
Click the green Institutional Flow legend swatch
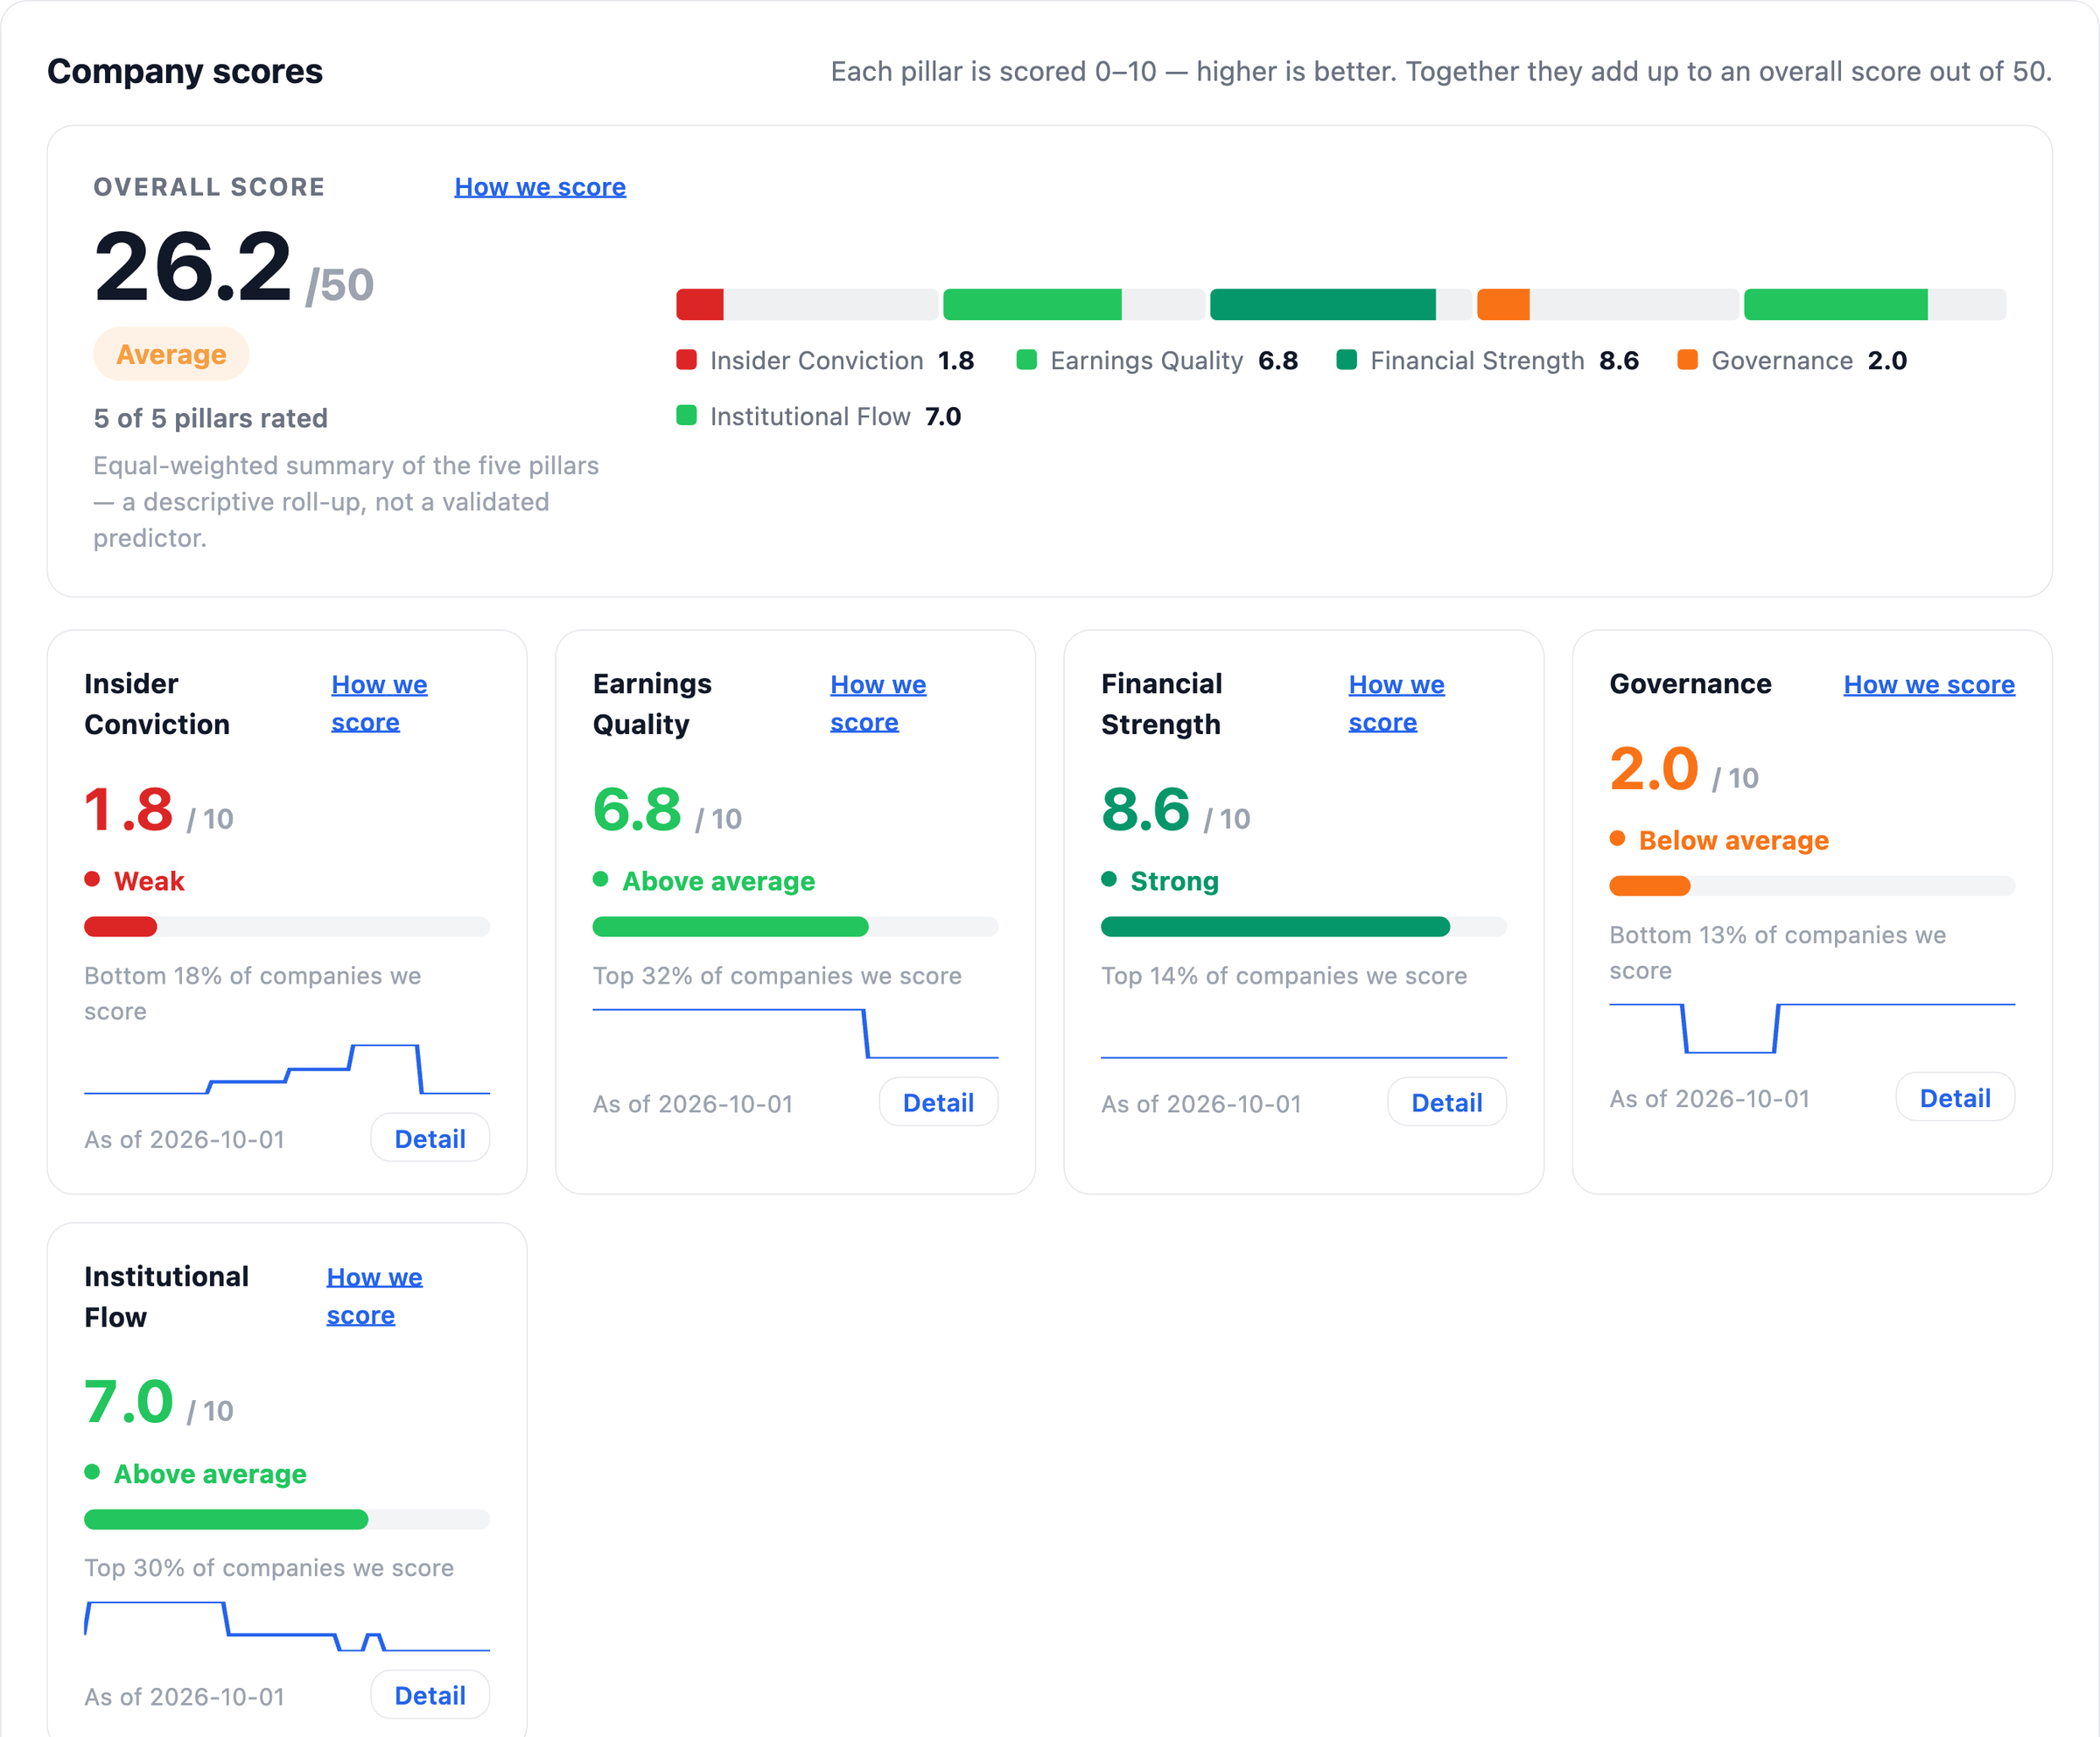point(686,416)
